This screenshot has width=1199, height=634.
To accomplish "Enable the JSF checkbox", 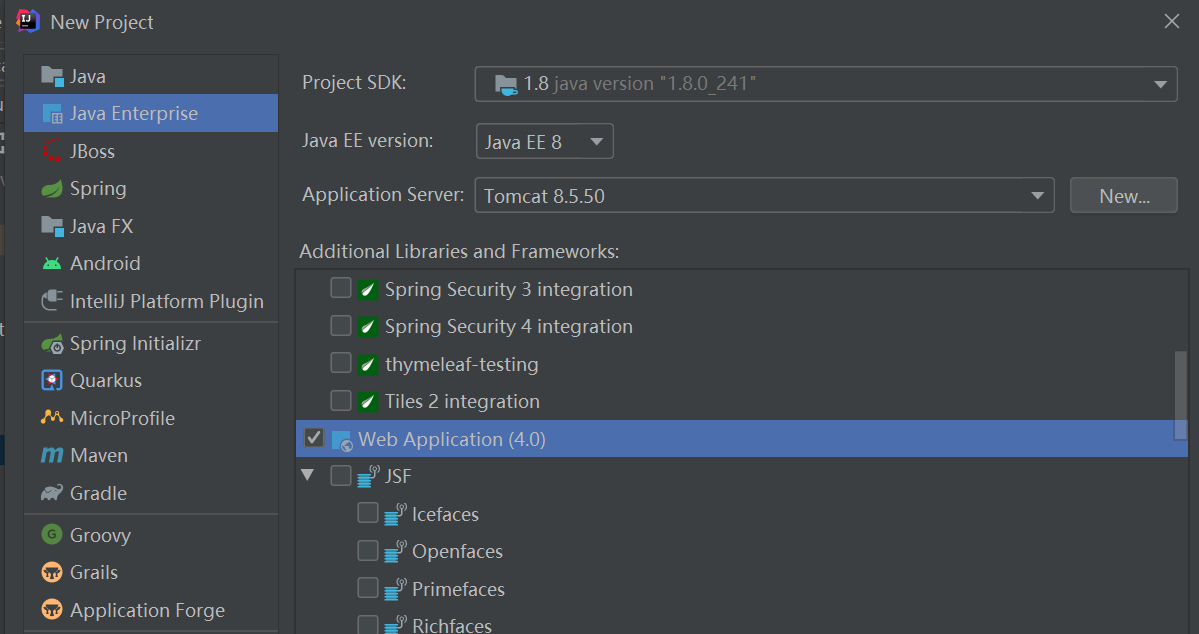I will (x=341, y=476).
